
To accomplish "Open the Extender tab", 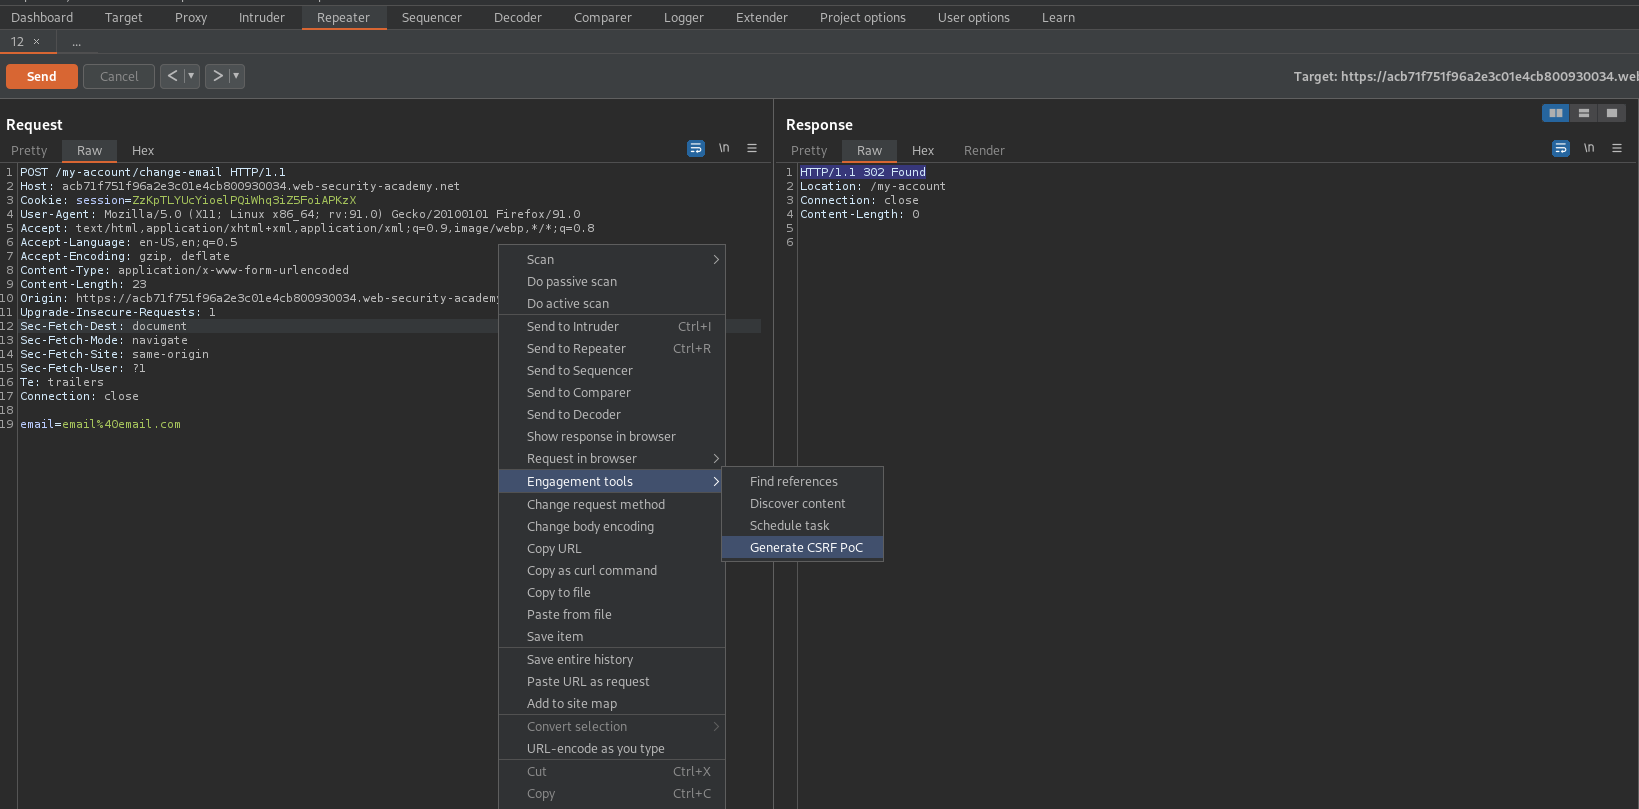I will (762, 17).
